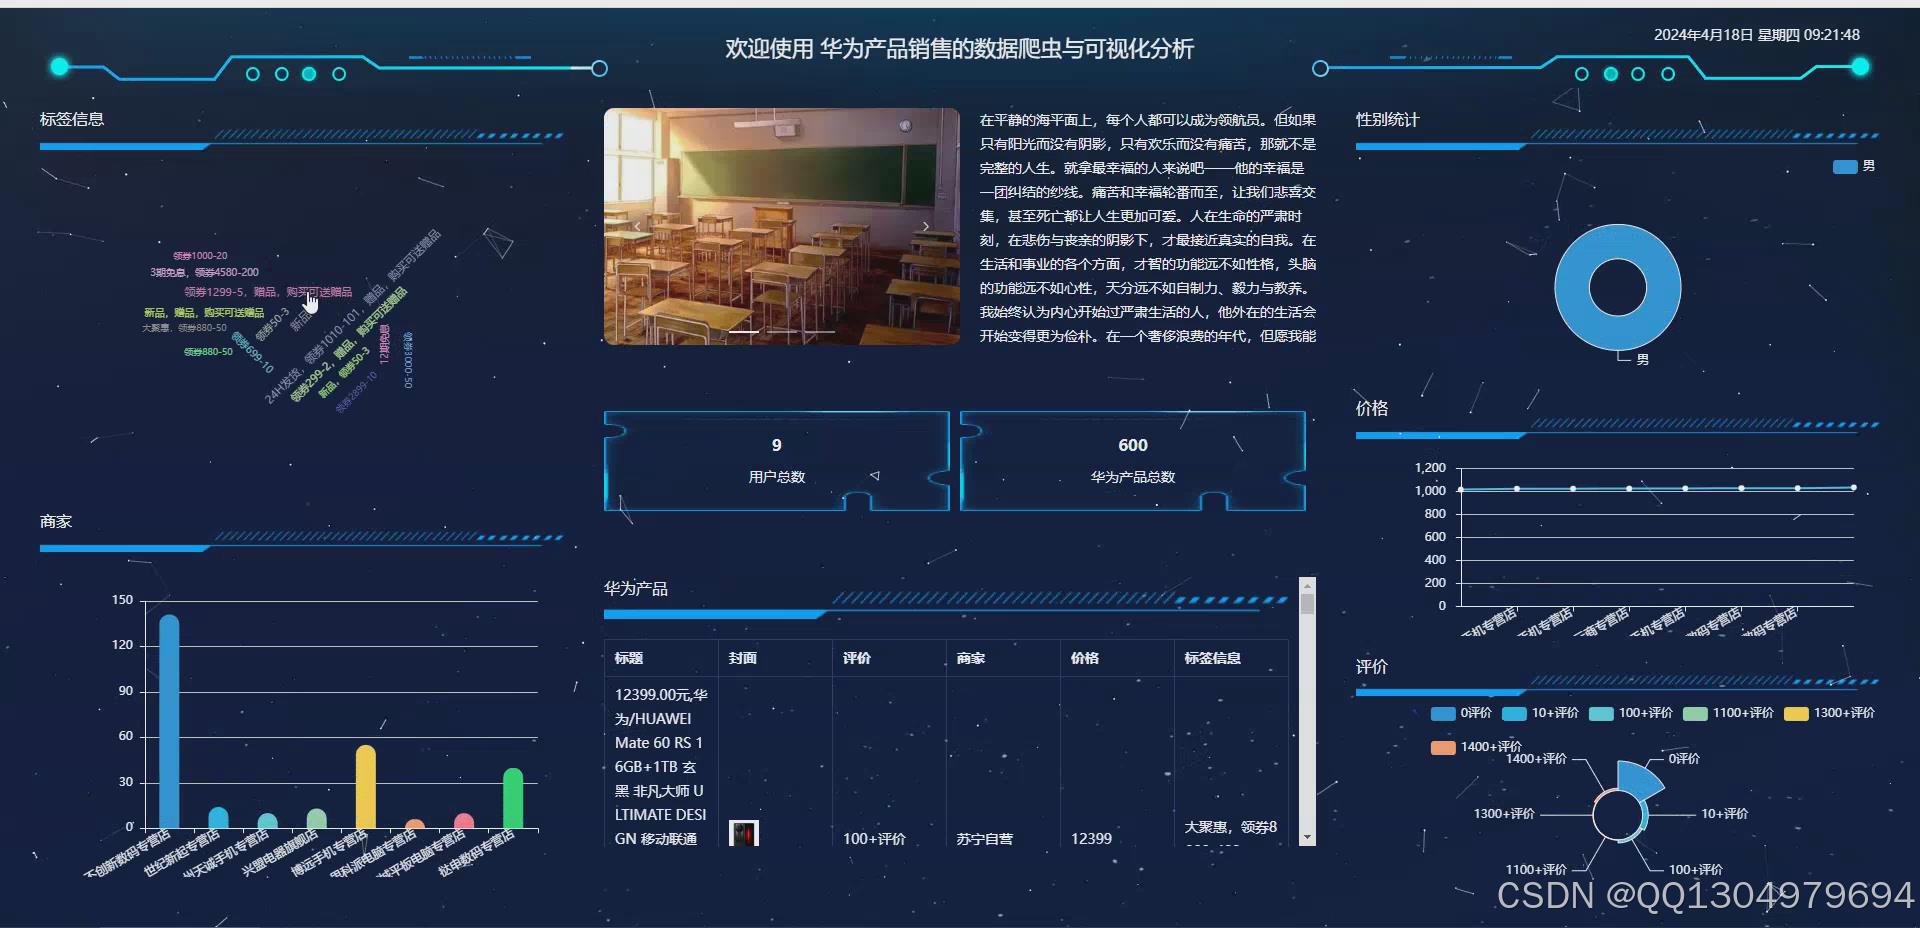Click word cloud tag 大聚惠，领券880-50
Screen dimensions: 1920x928
pyautogui.click(x=184, y=328)
